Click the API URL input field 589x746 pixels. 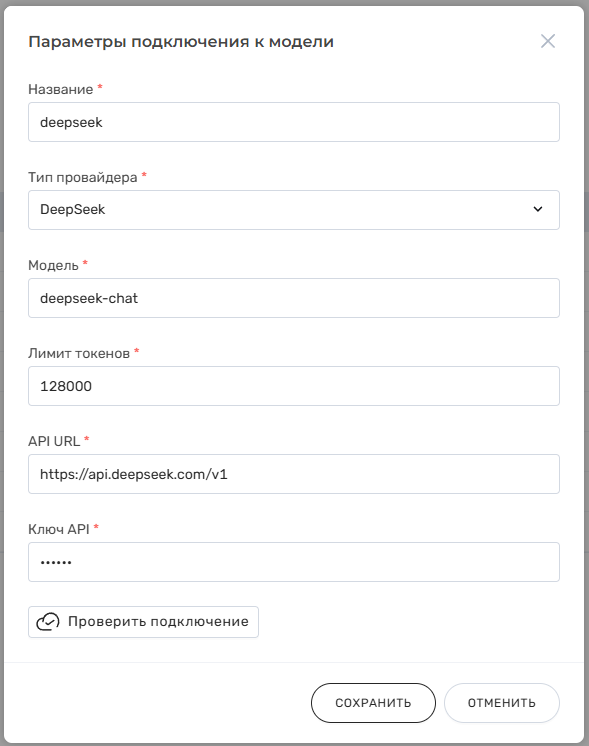(294, 474)
